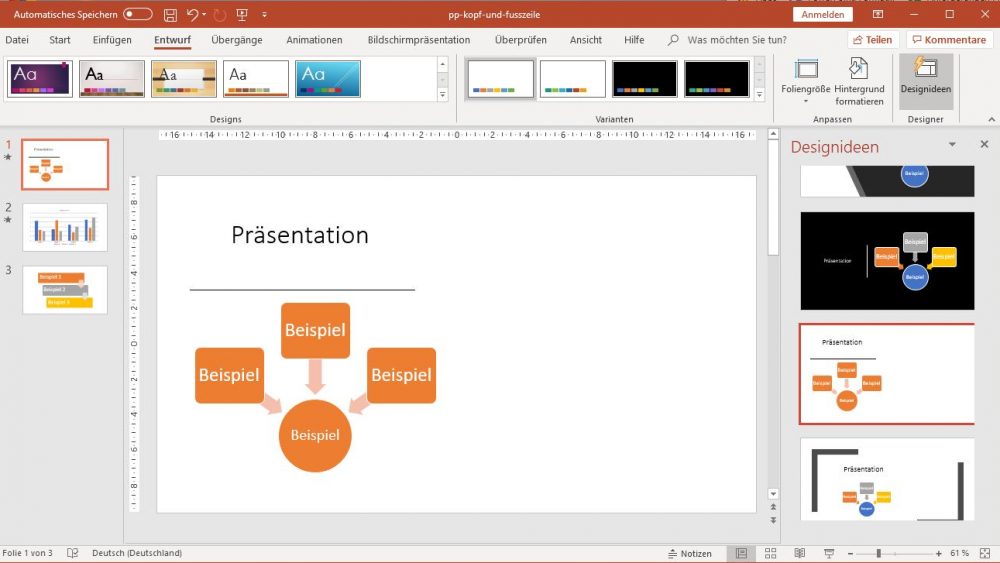This screenshot has height=563, width=1000.
Task: Click Hintergrund formatieren icon
Action: 859,82
